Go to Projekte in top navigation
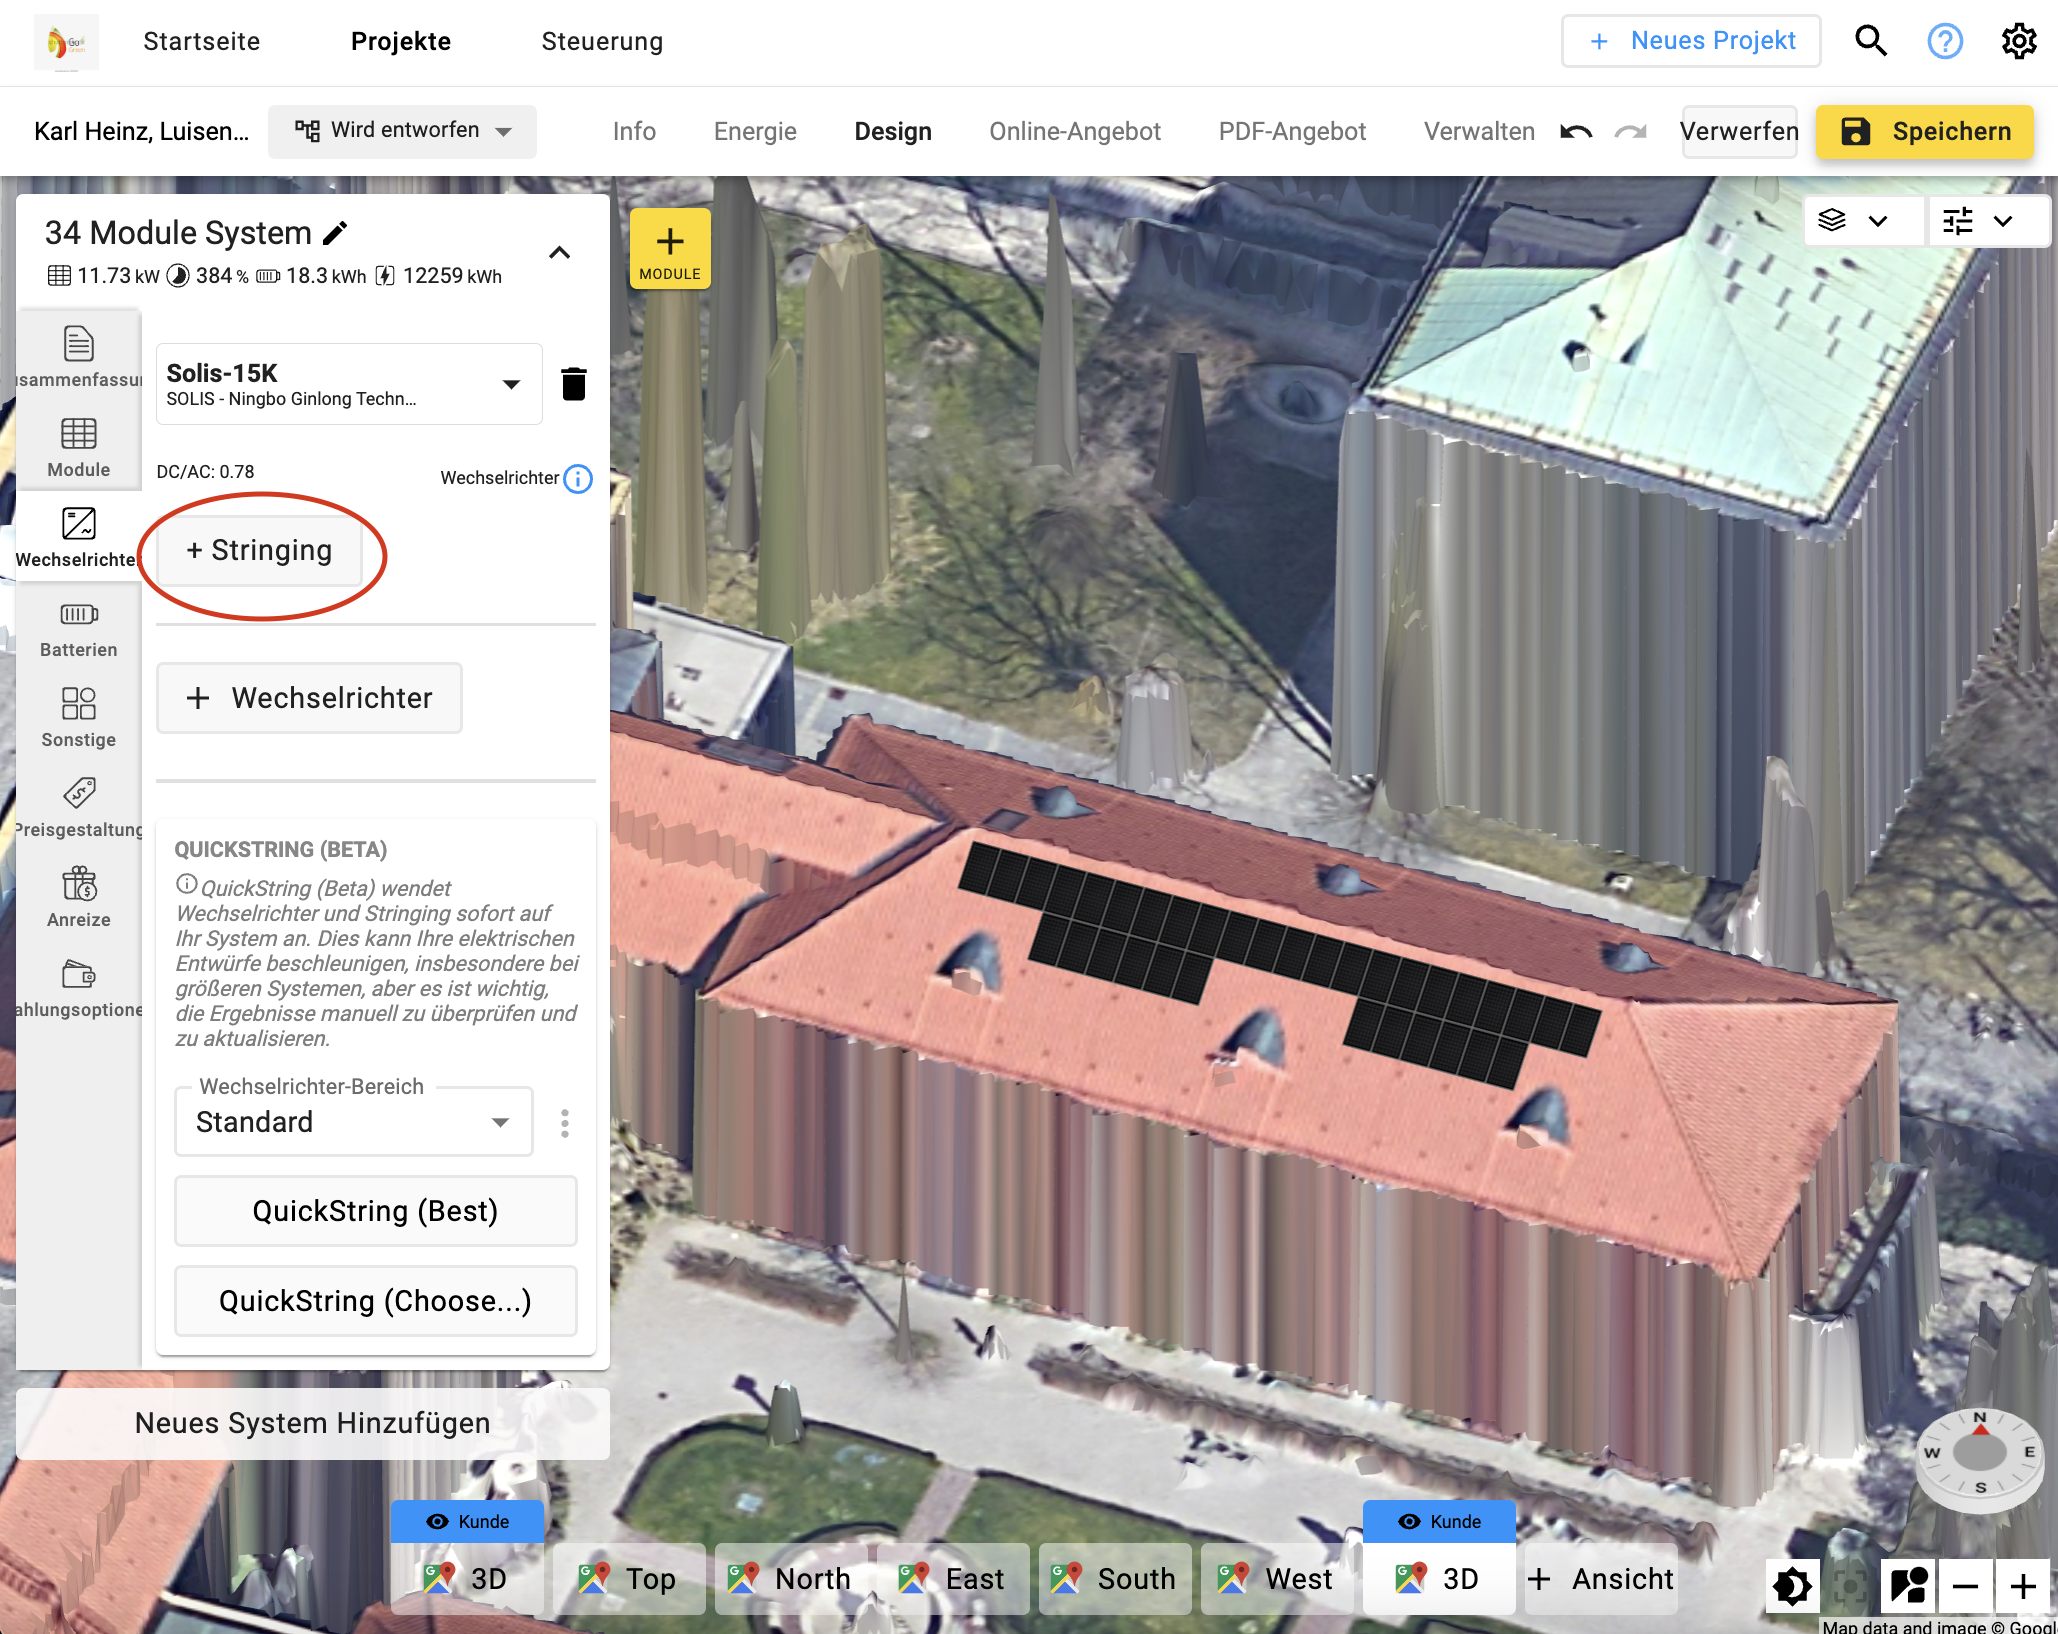Screen dimensions: 2058x1634 (401, 41)
